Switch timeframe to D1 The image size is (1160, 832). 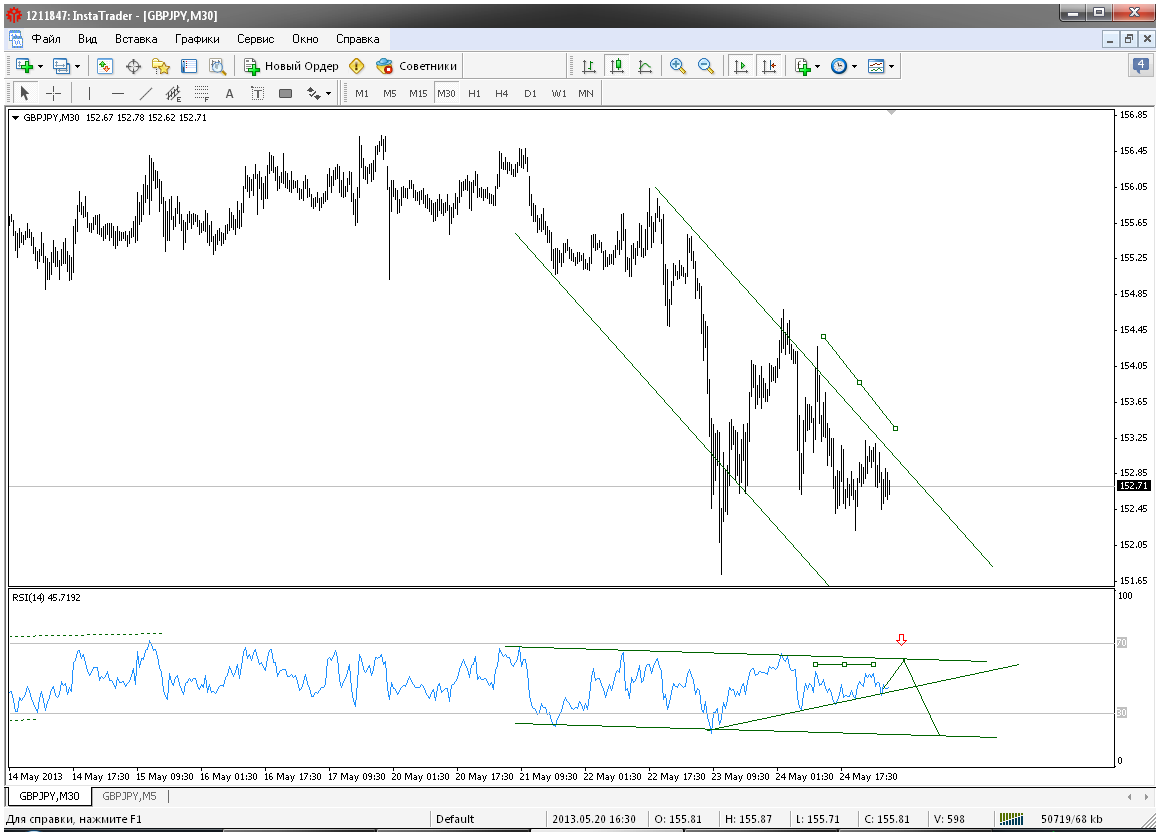coord(530,93)
